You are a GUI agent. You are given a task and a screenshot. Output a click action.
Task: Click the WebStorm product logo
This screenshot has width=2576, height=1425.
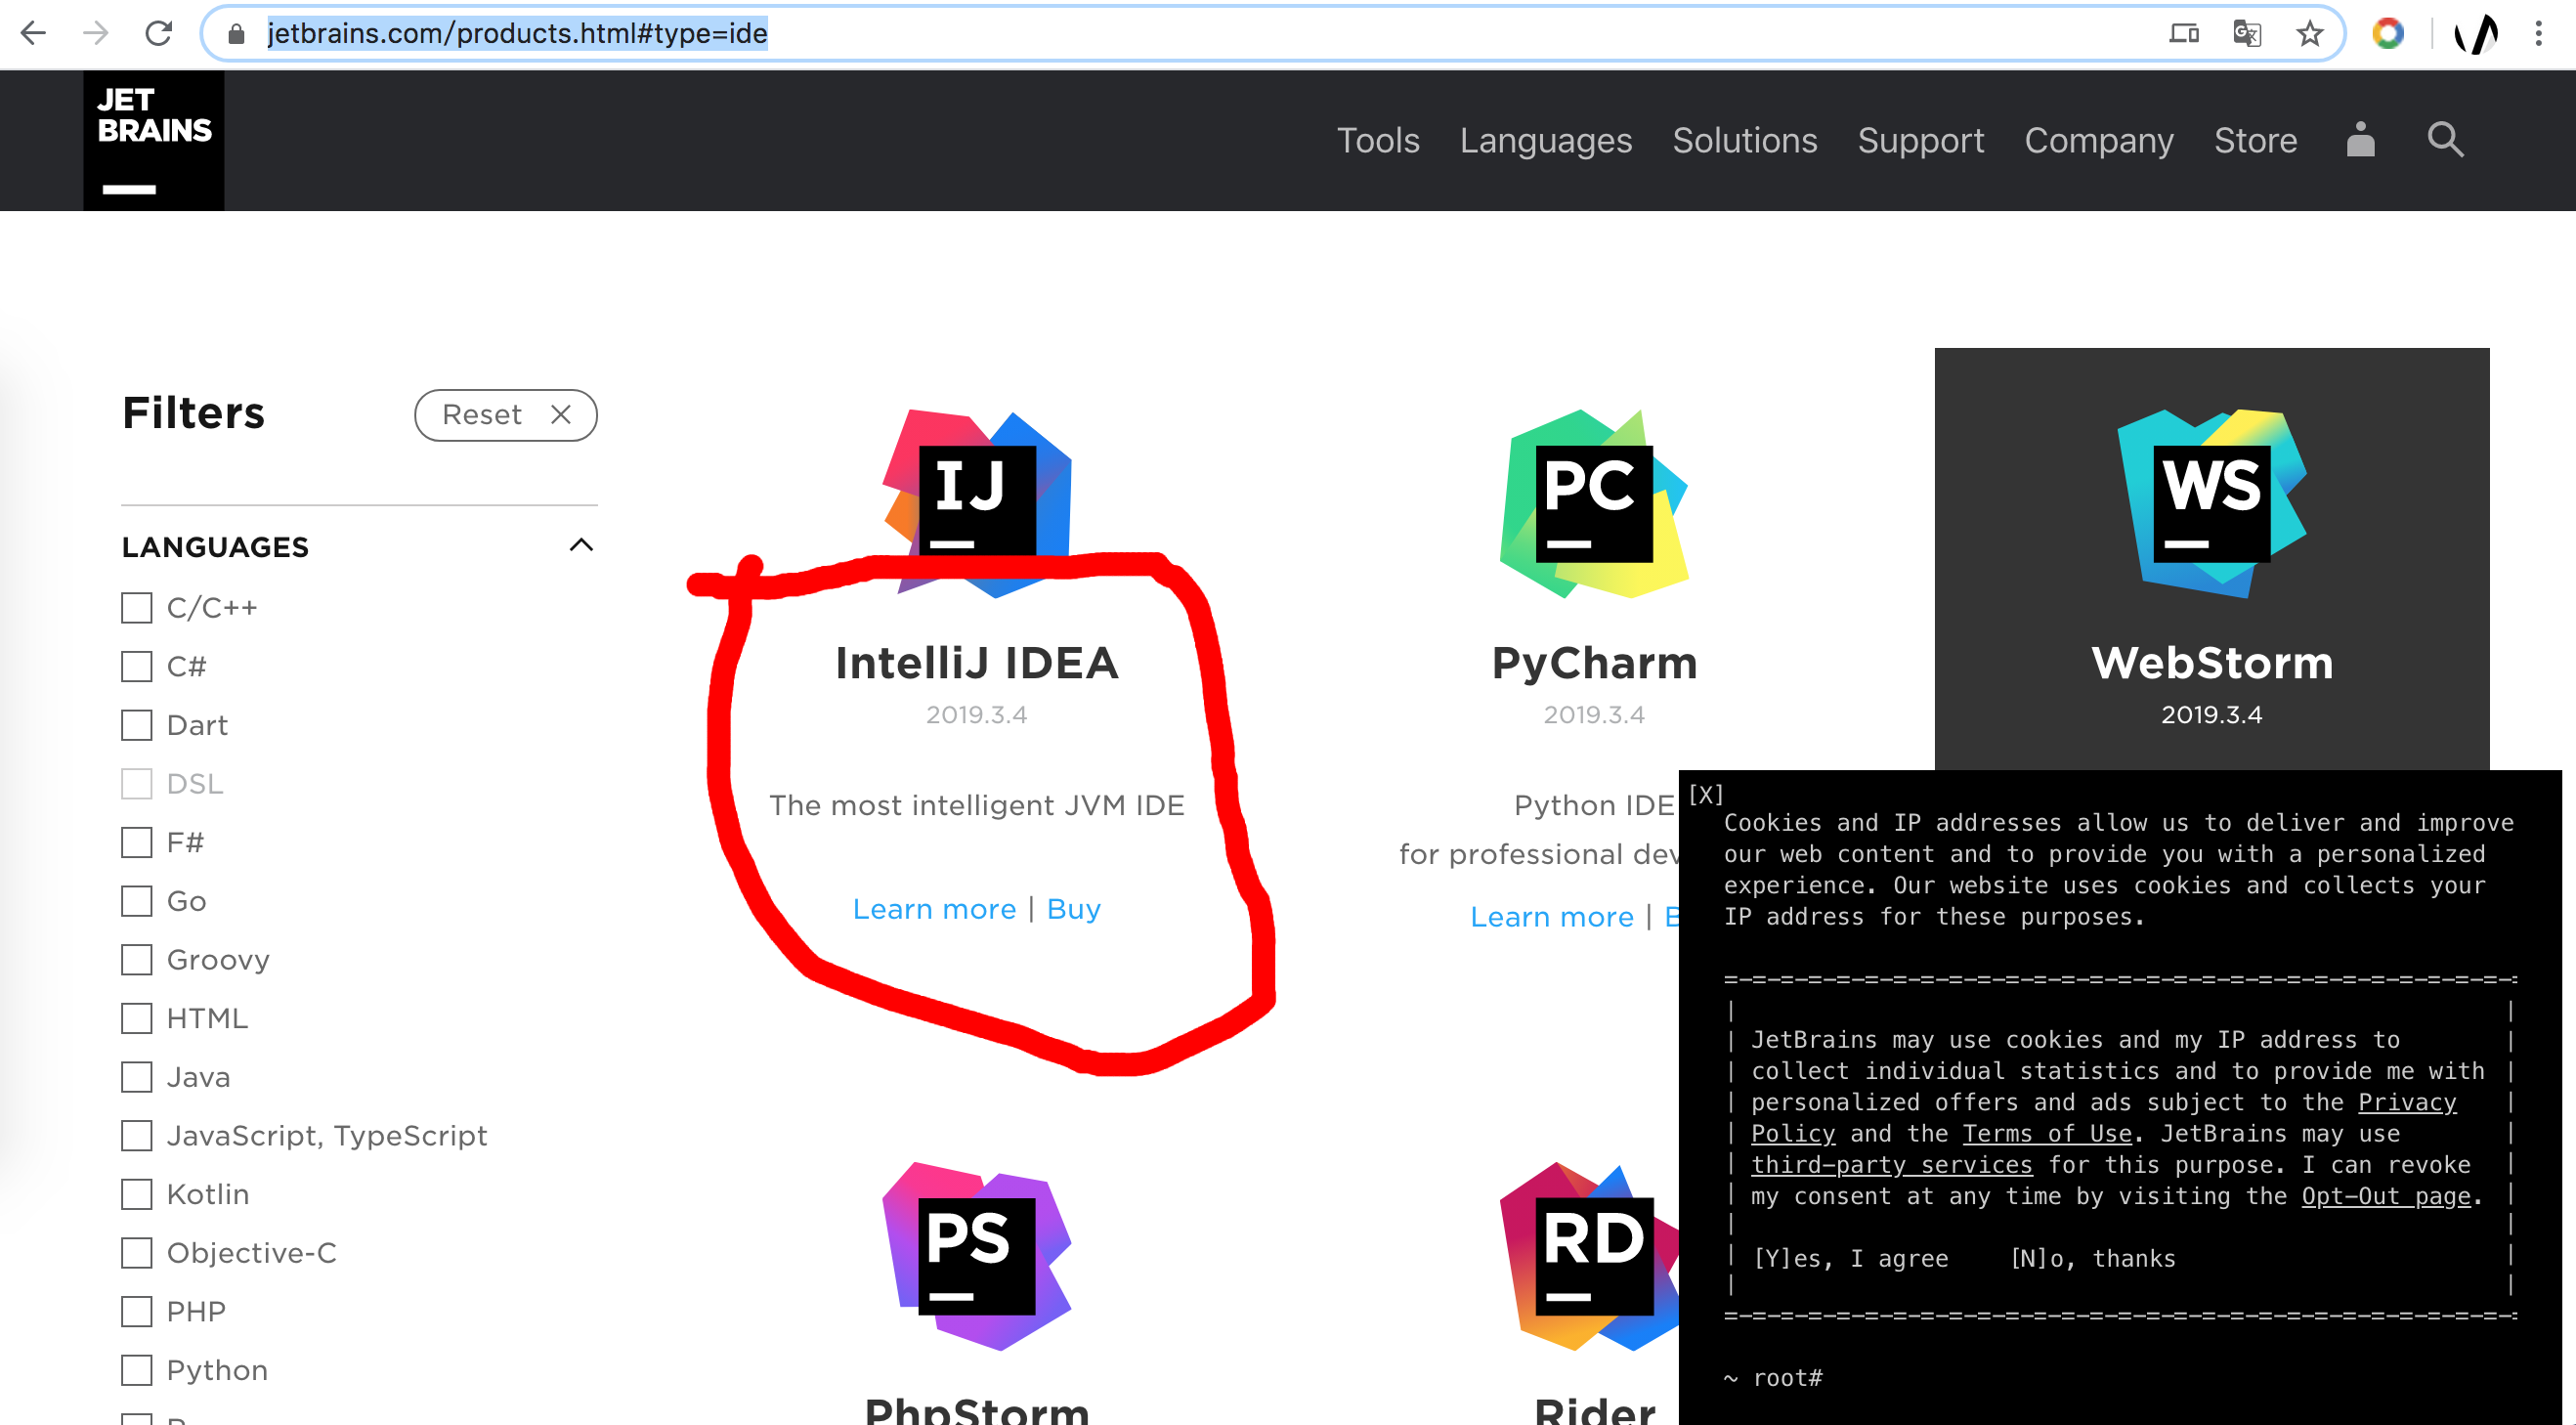pyautogui.click(x=2211, y=503)
